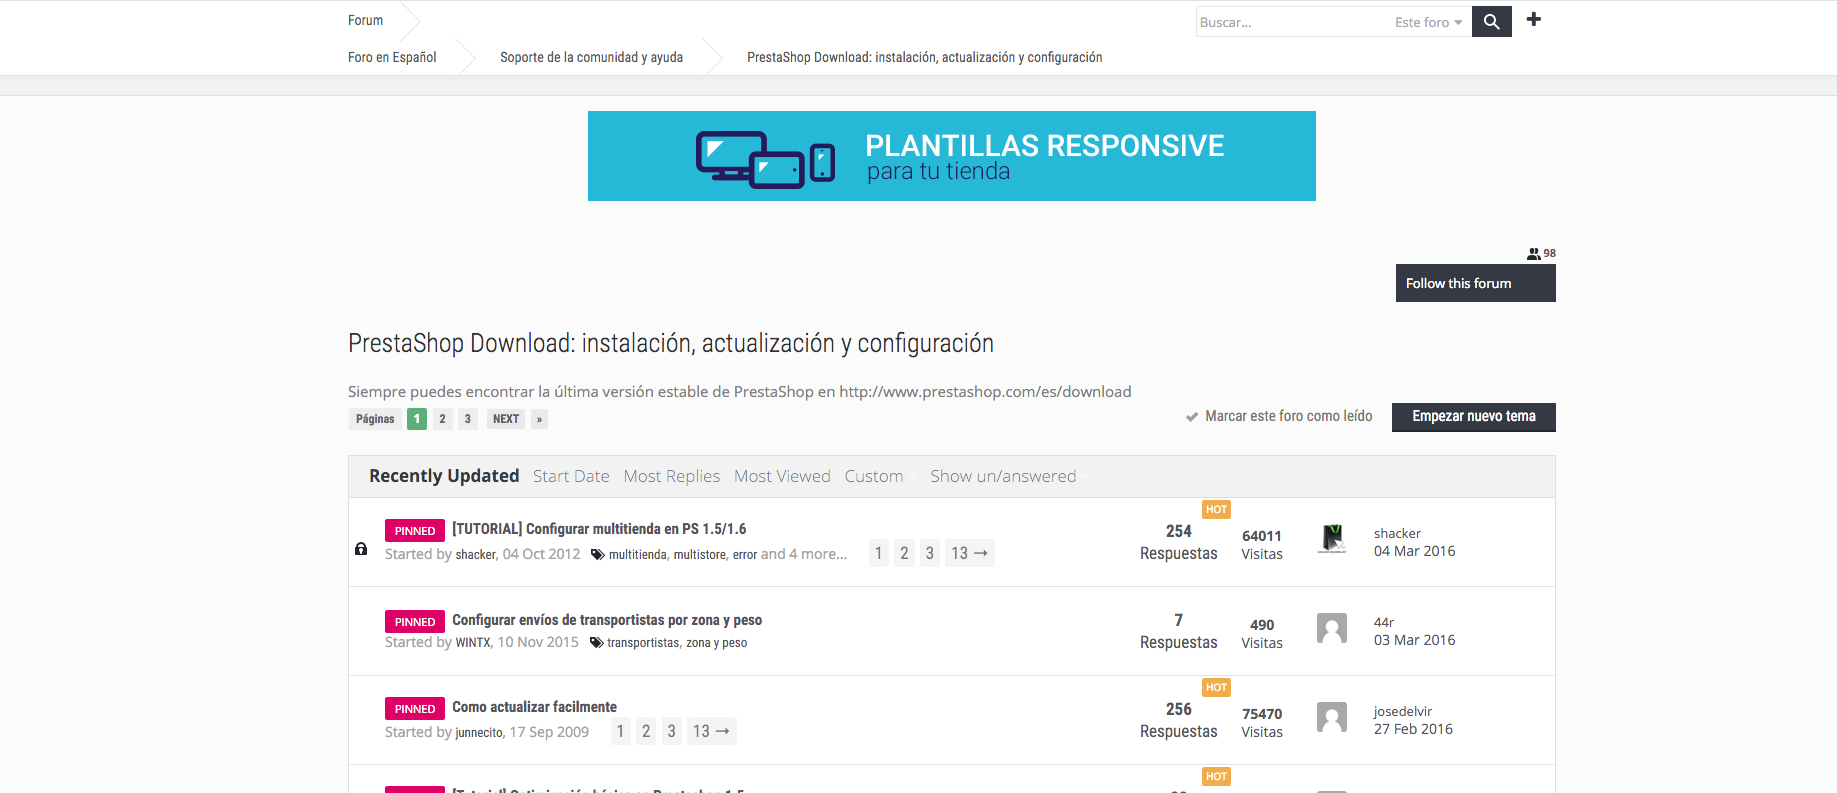Screen dimensions: 1837x793
Task: Go to forum page 3 in pagination
Action: point(467,419)
